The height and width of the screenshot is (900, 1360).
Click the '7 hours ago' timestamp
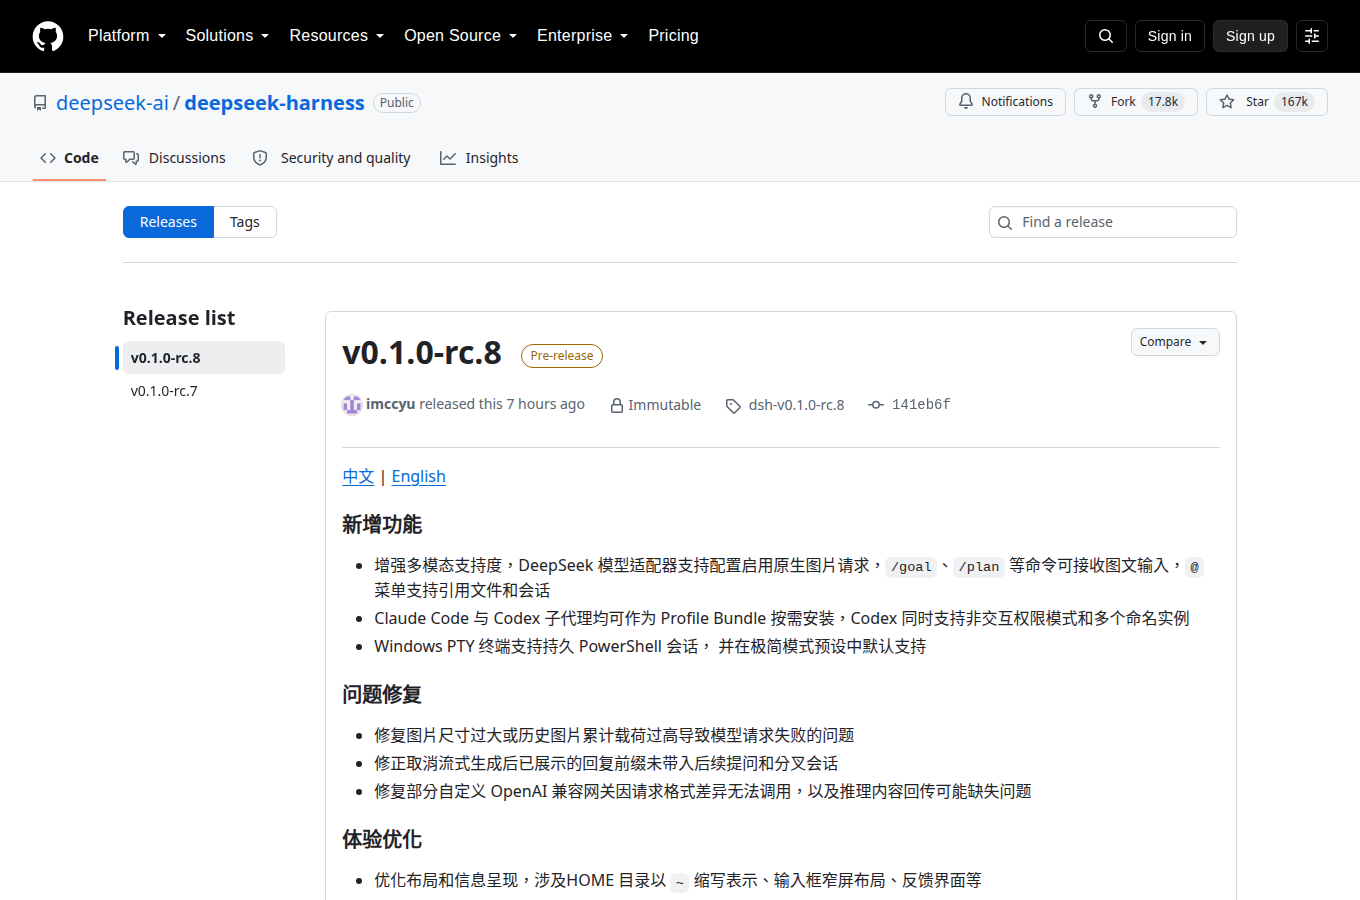tap(545, 404)
